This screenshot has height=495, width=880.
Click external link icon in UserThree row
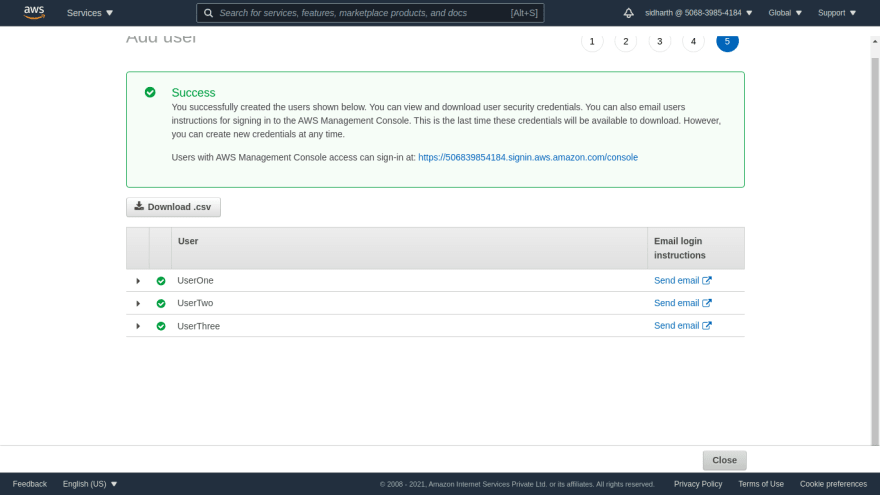pyautogui.click(x=707, y=326)
